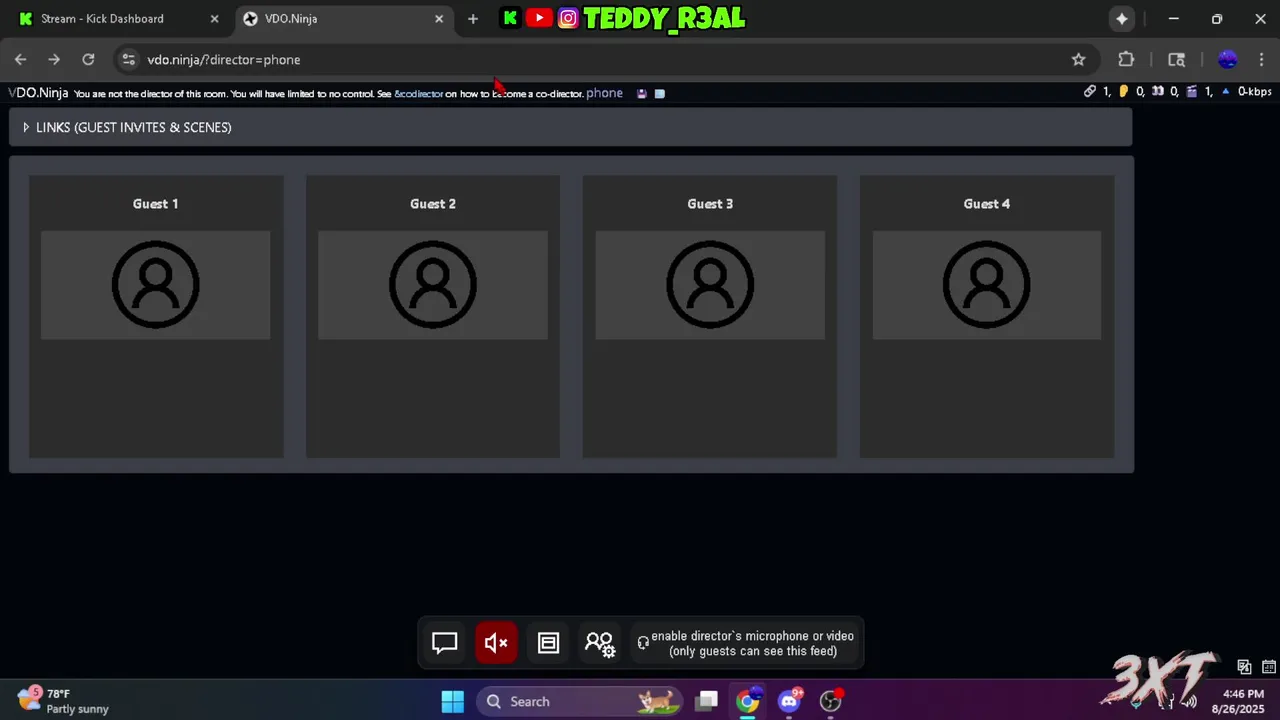Select the Guest 3 avatar placeholder
The width and height of the screenshot is (1280, 720).
pos(710,285)
